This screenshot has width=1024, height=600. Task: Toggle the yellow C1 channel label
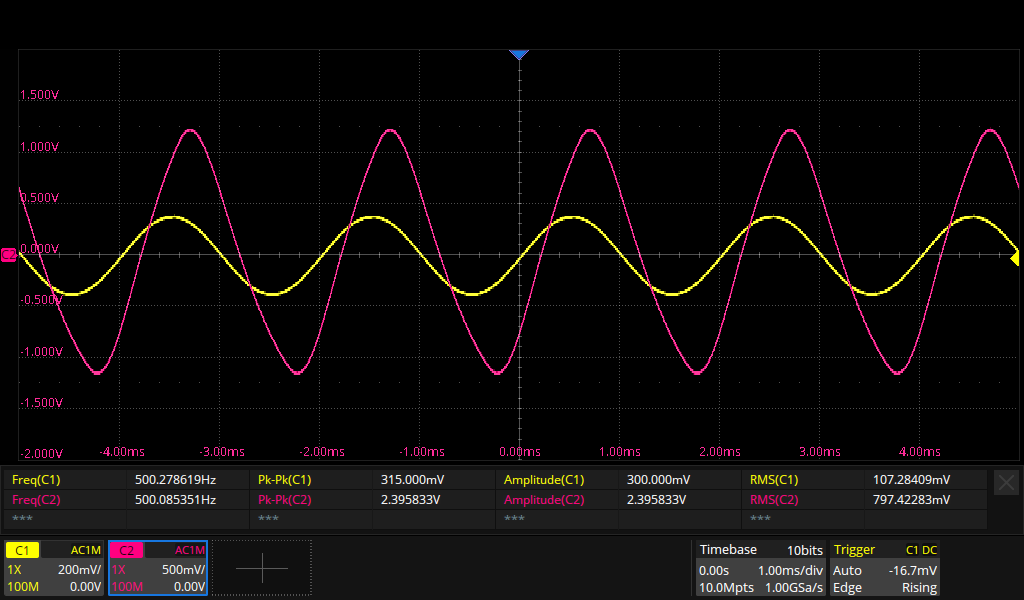24,550
